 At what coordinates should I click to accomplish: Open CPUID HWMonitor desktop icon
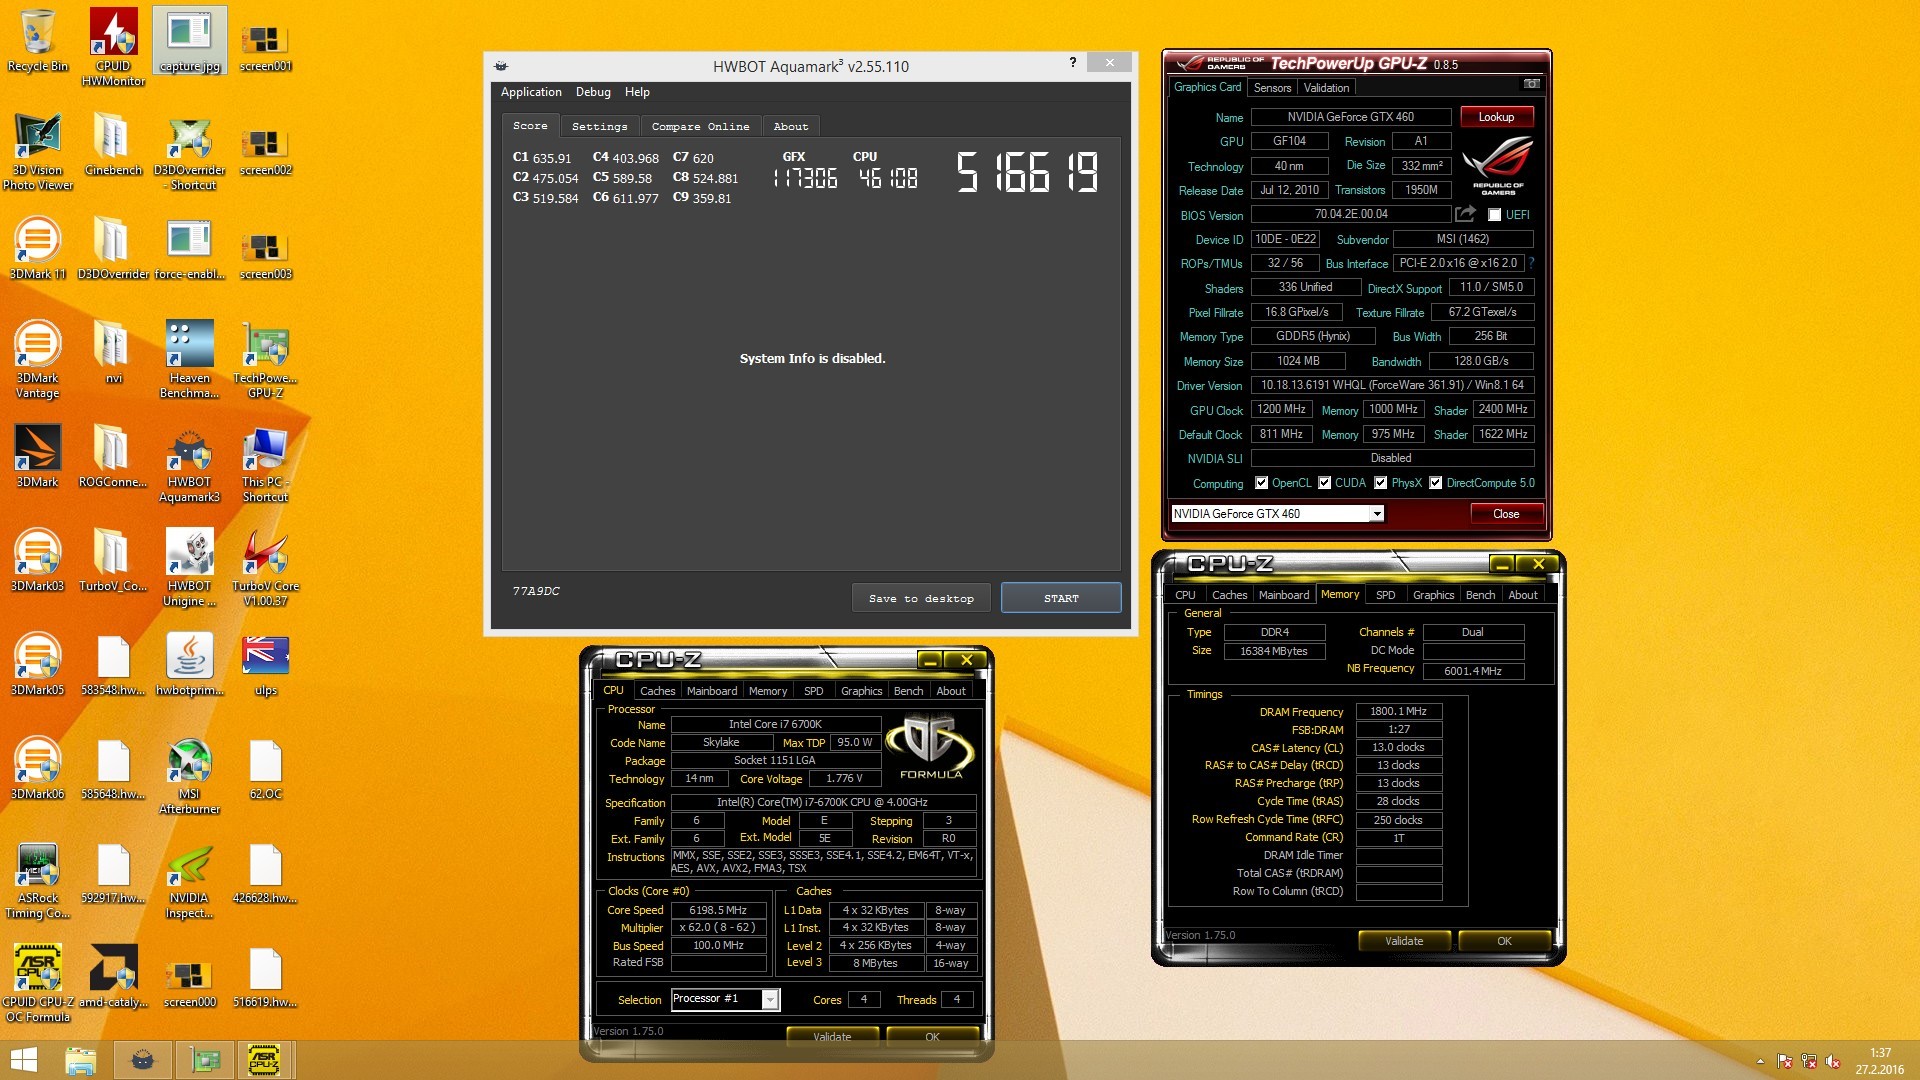click(x=113, y=47)
